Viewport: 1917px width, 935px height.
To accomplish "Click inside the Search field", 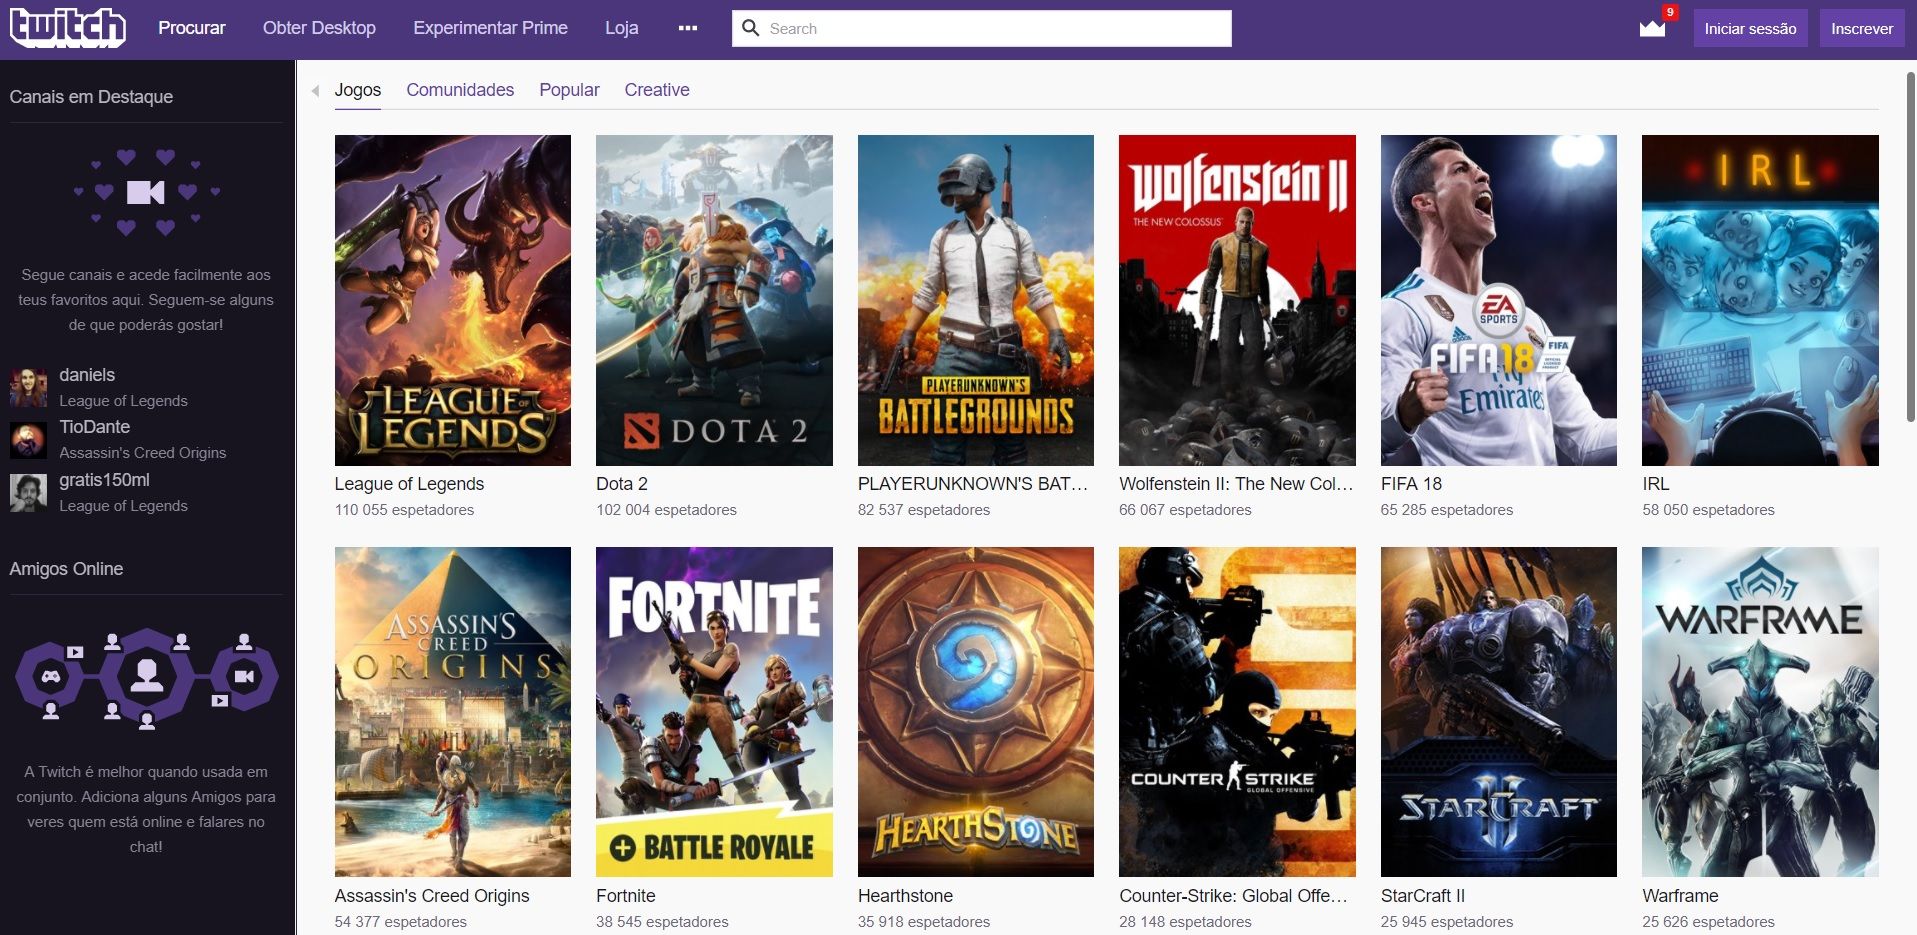I will (980, 28).
